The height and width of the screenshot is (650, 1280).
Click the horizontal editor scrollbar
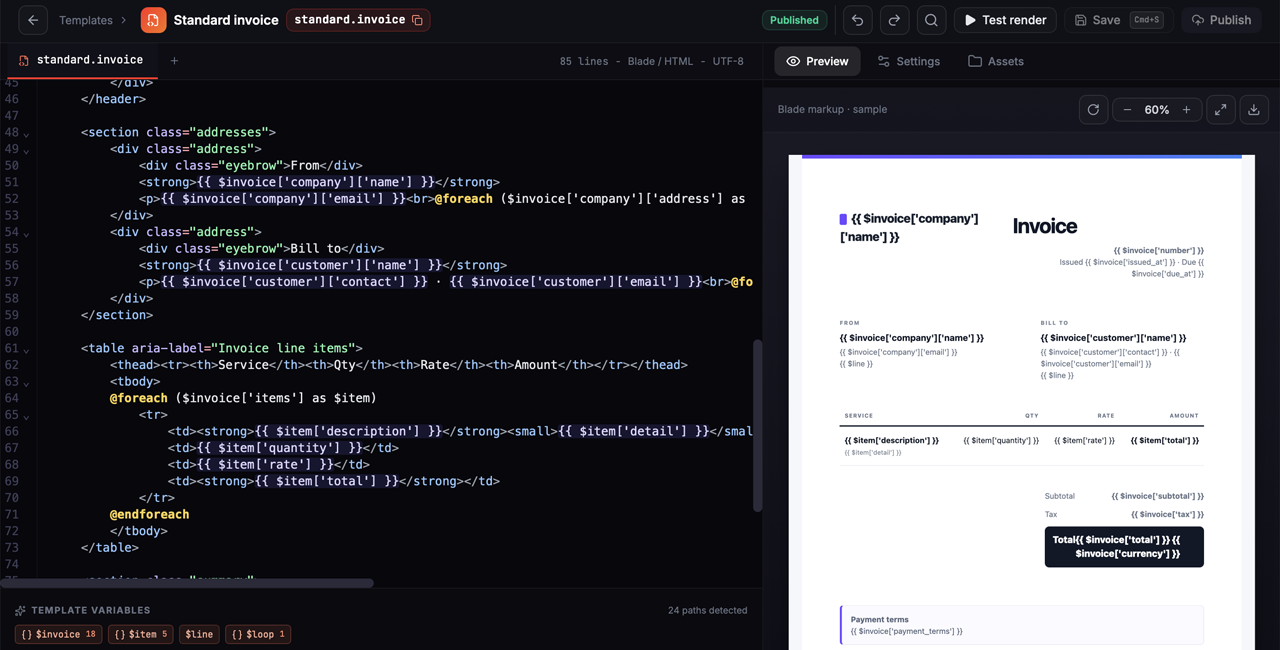tap(187, 583)
